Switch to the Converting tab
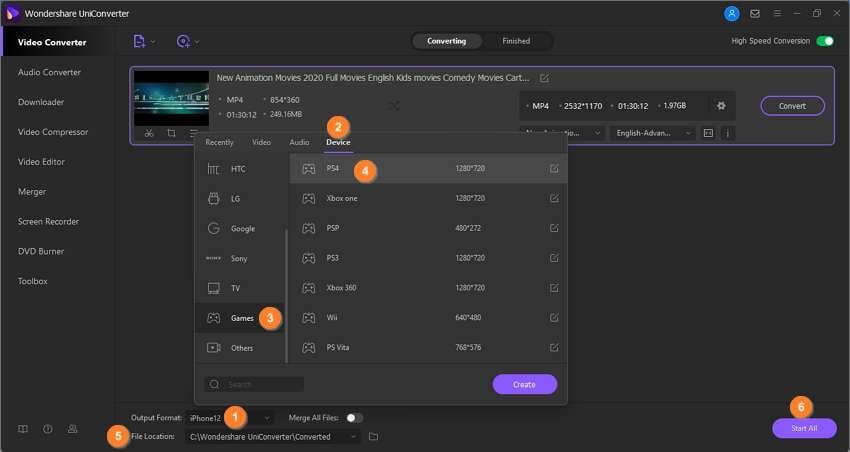Viewport: 850px width, 452px height. (x=447, y=41)
